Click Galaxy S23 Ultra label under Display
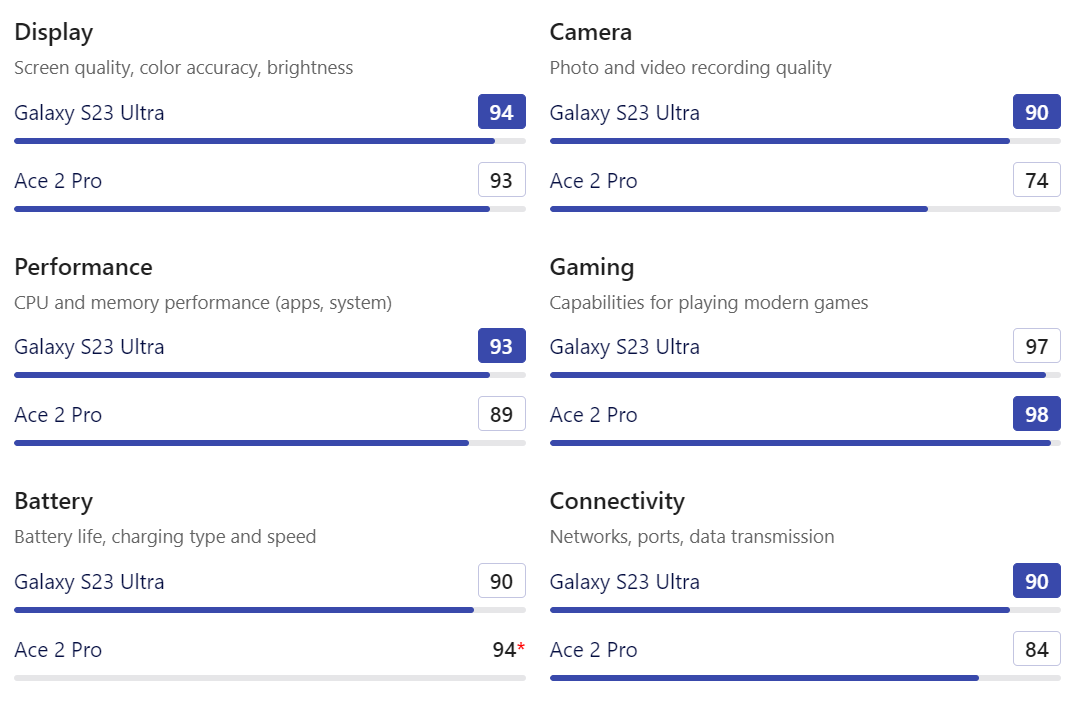This screenshot has width=1075, height=715. [89, 113]
